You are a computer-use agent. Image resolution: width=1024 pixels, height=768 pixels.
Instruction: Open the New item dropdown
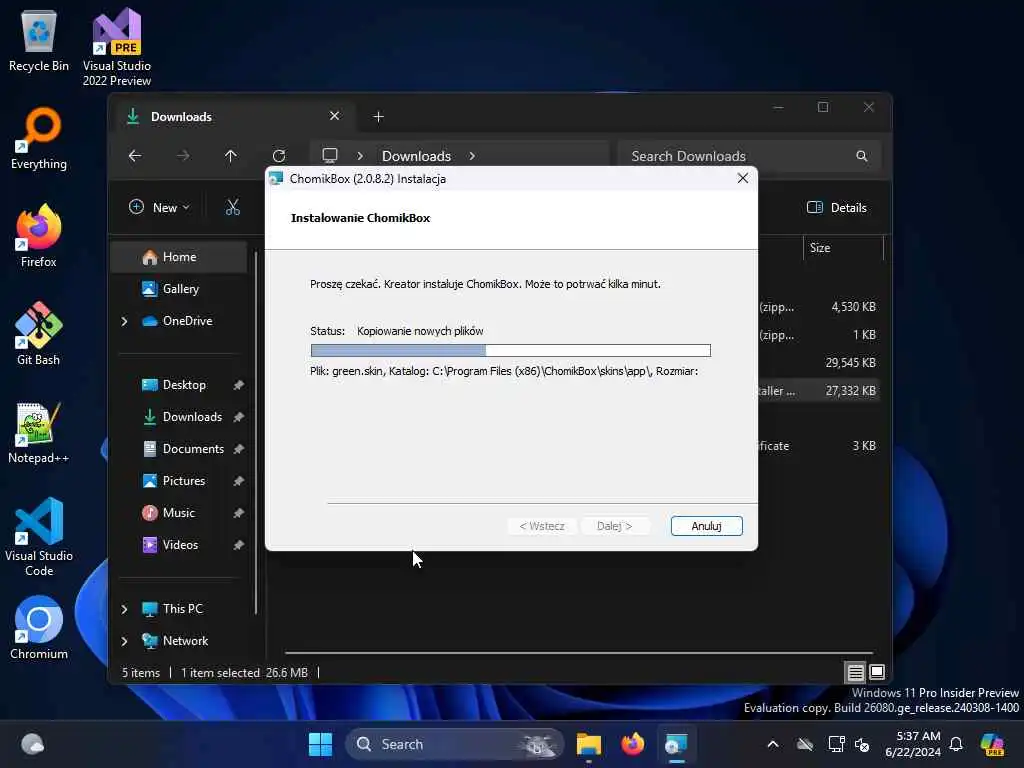159,207
